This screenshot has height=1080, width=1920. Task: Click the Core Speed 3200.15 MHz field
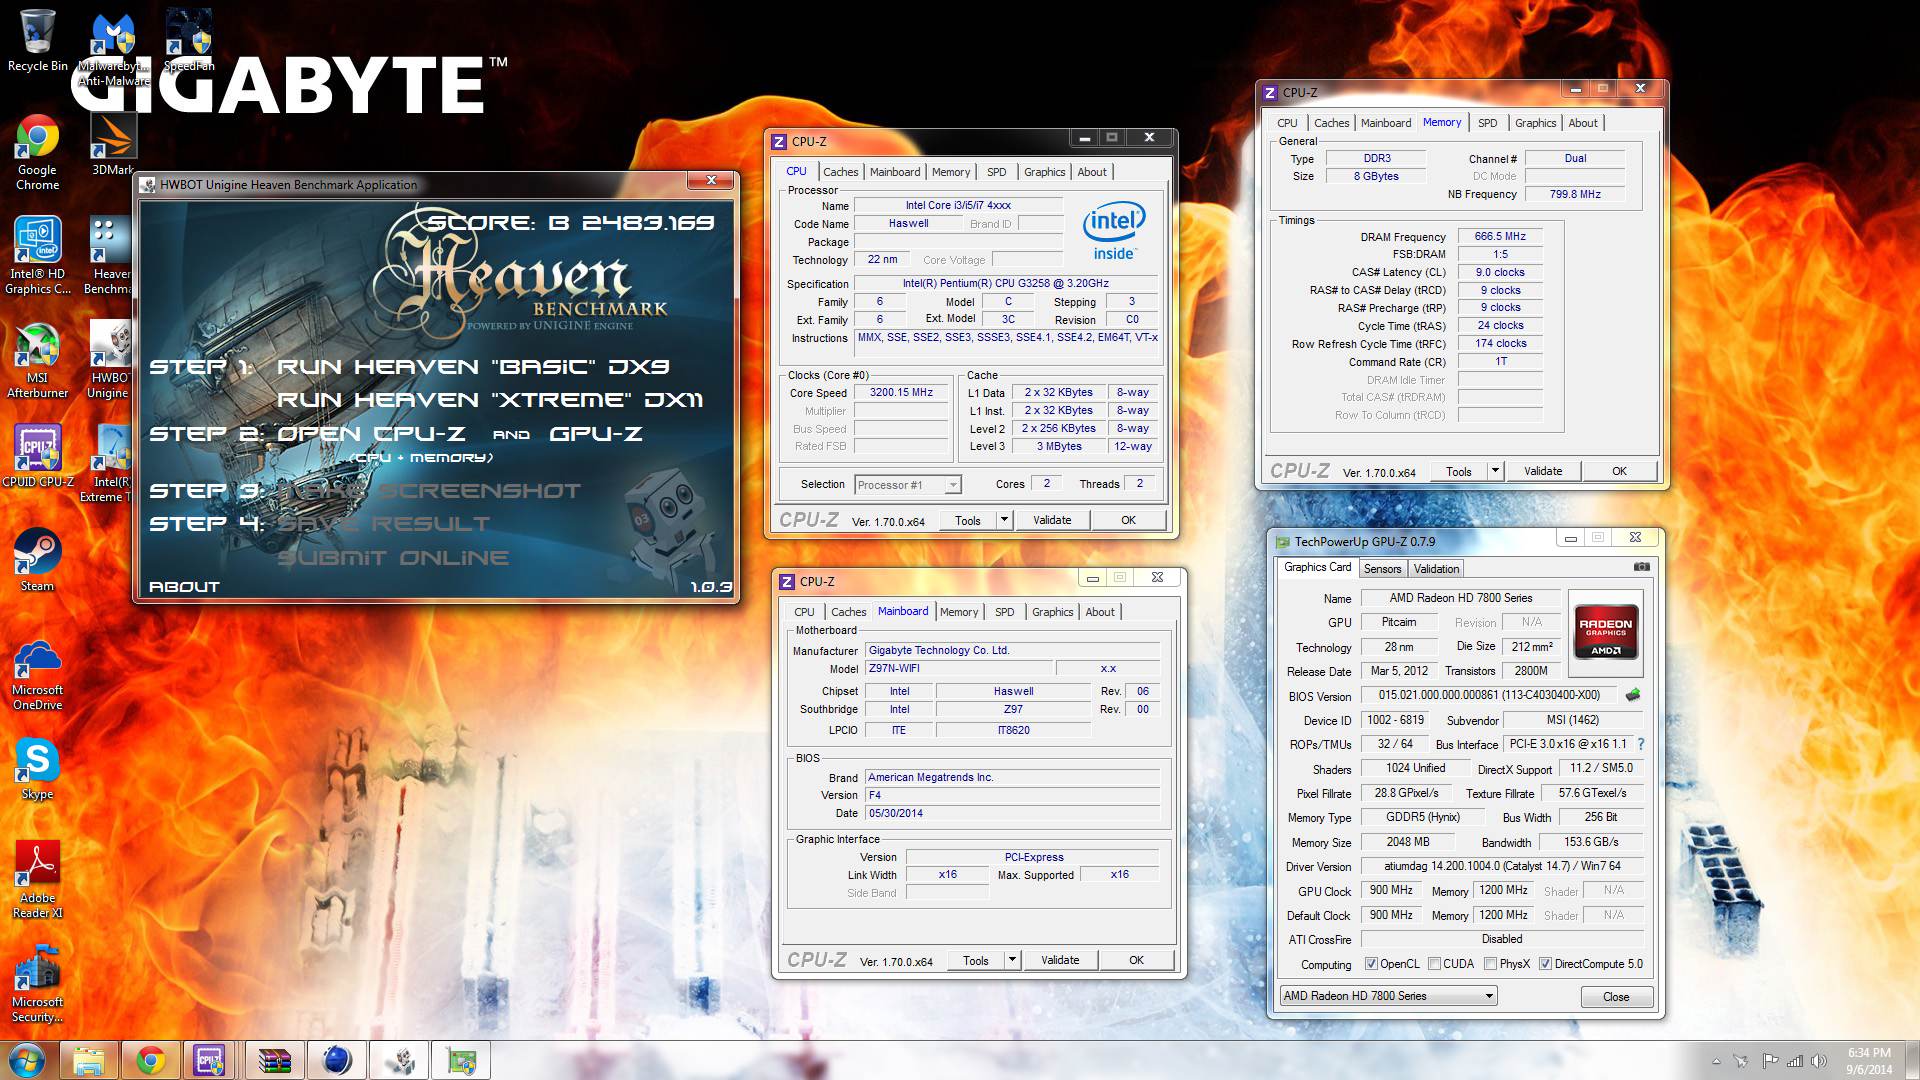901,393
